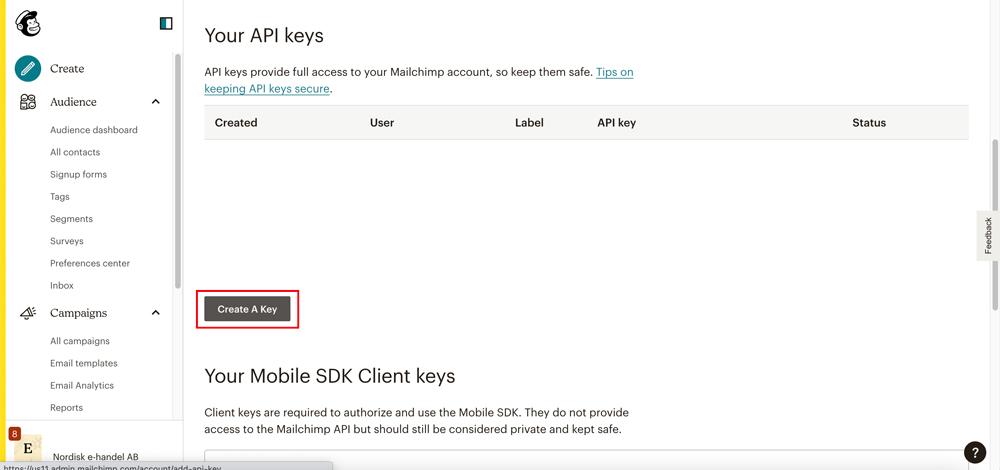The image size is (1000, 470).
Task: Collapse the Audience section chevron
Action: pos(156,102)
